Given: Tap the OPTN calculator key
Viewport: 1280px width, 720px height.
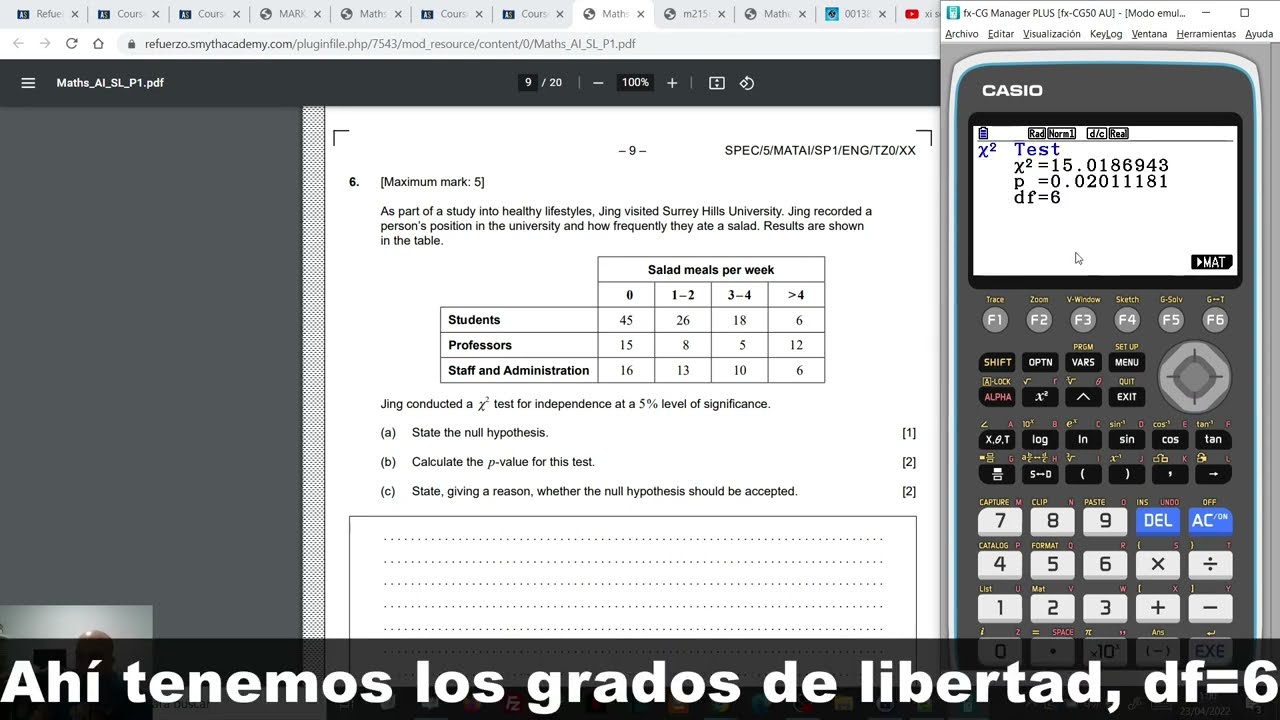Looking at the screenshot, I should [1040, 362].
